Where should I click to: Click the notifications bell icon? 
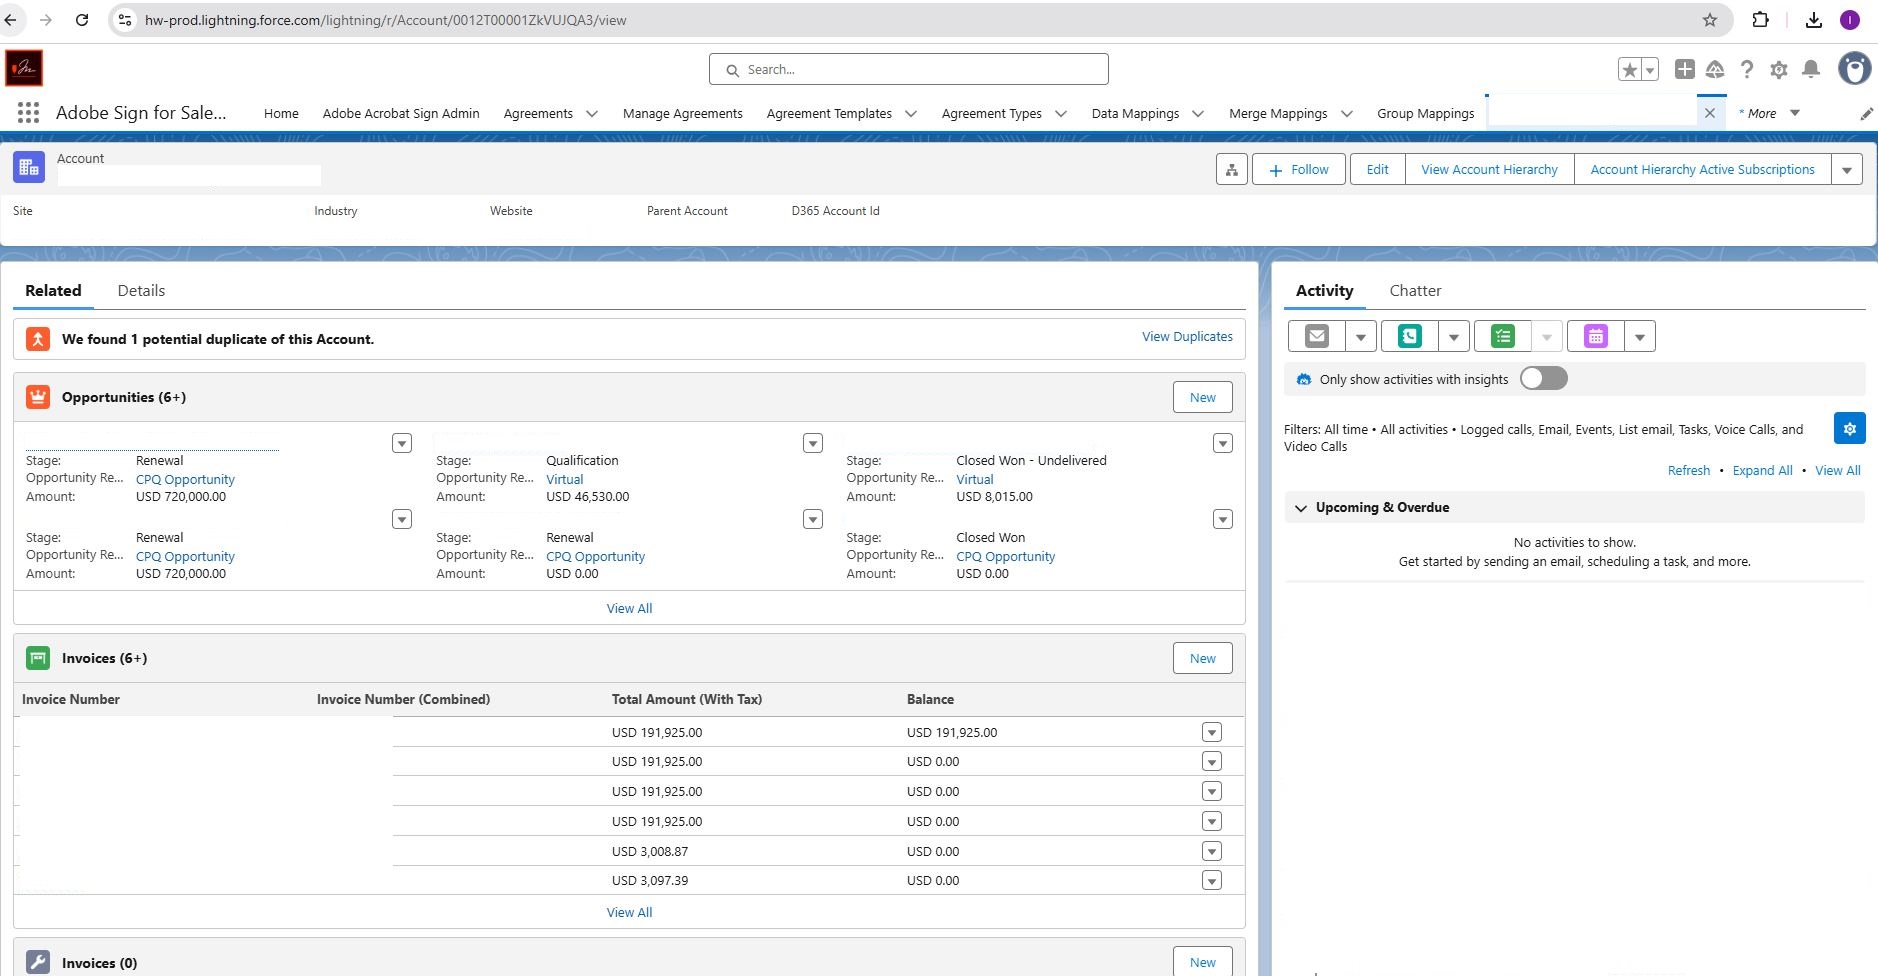(x=1810, y=69)
